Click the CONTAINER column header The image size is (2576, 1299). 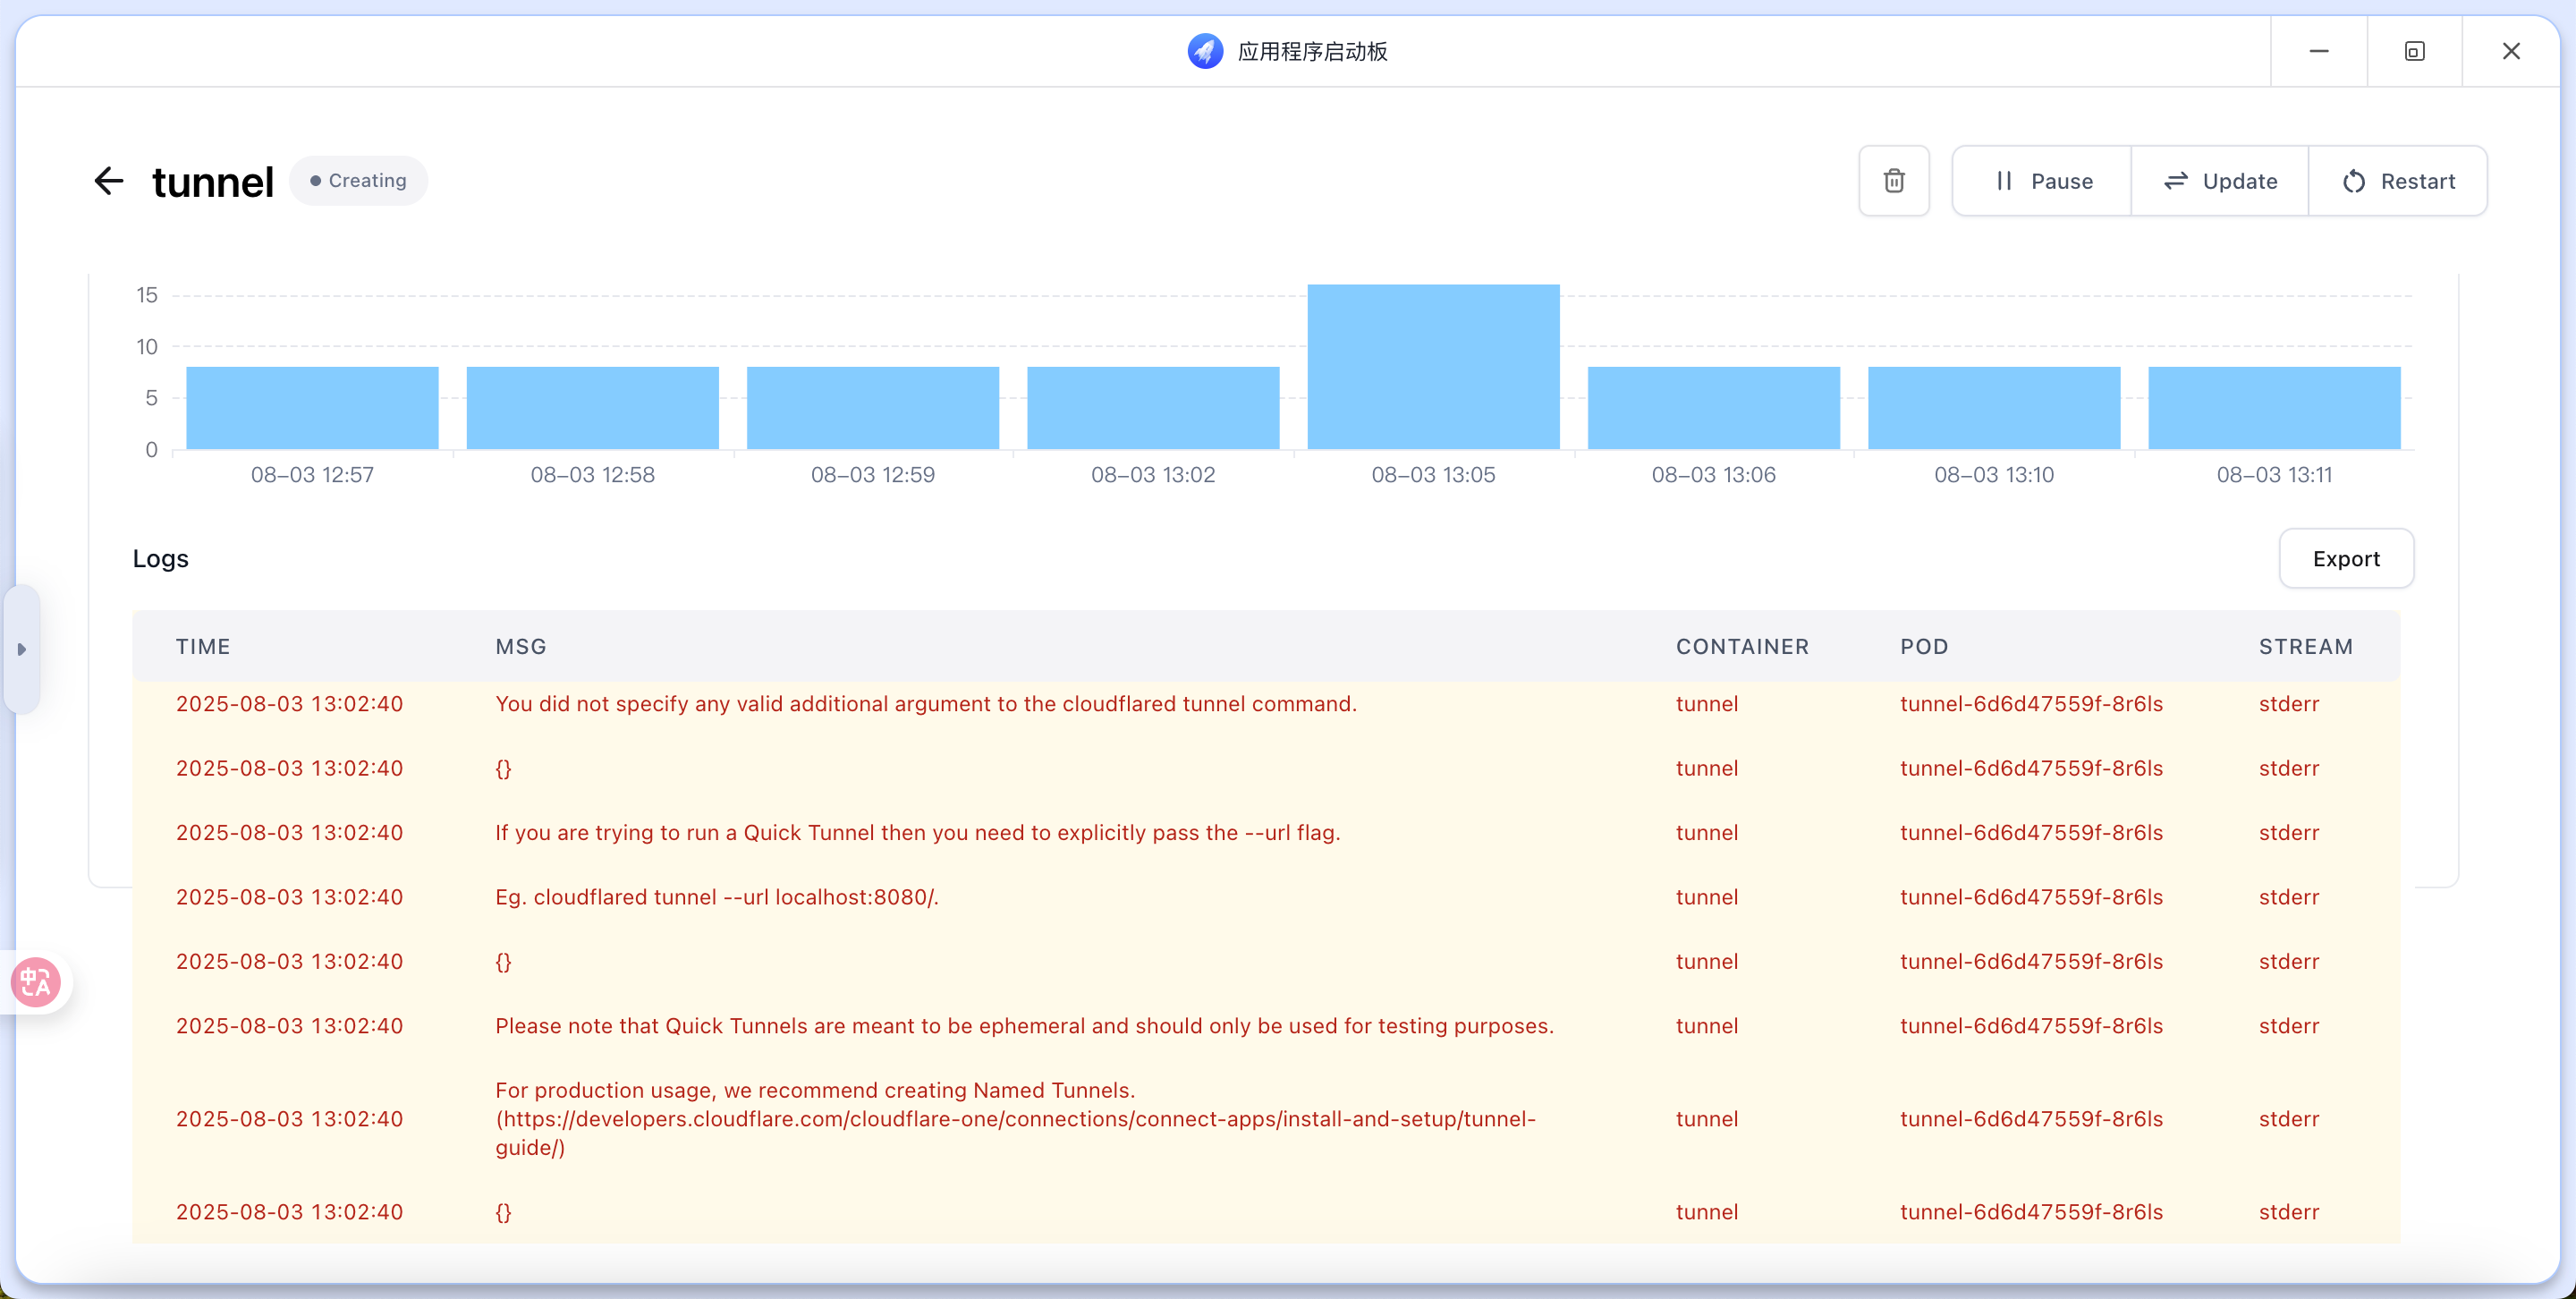click(1742, 647)
